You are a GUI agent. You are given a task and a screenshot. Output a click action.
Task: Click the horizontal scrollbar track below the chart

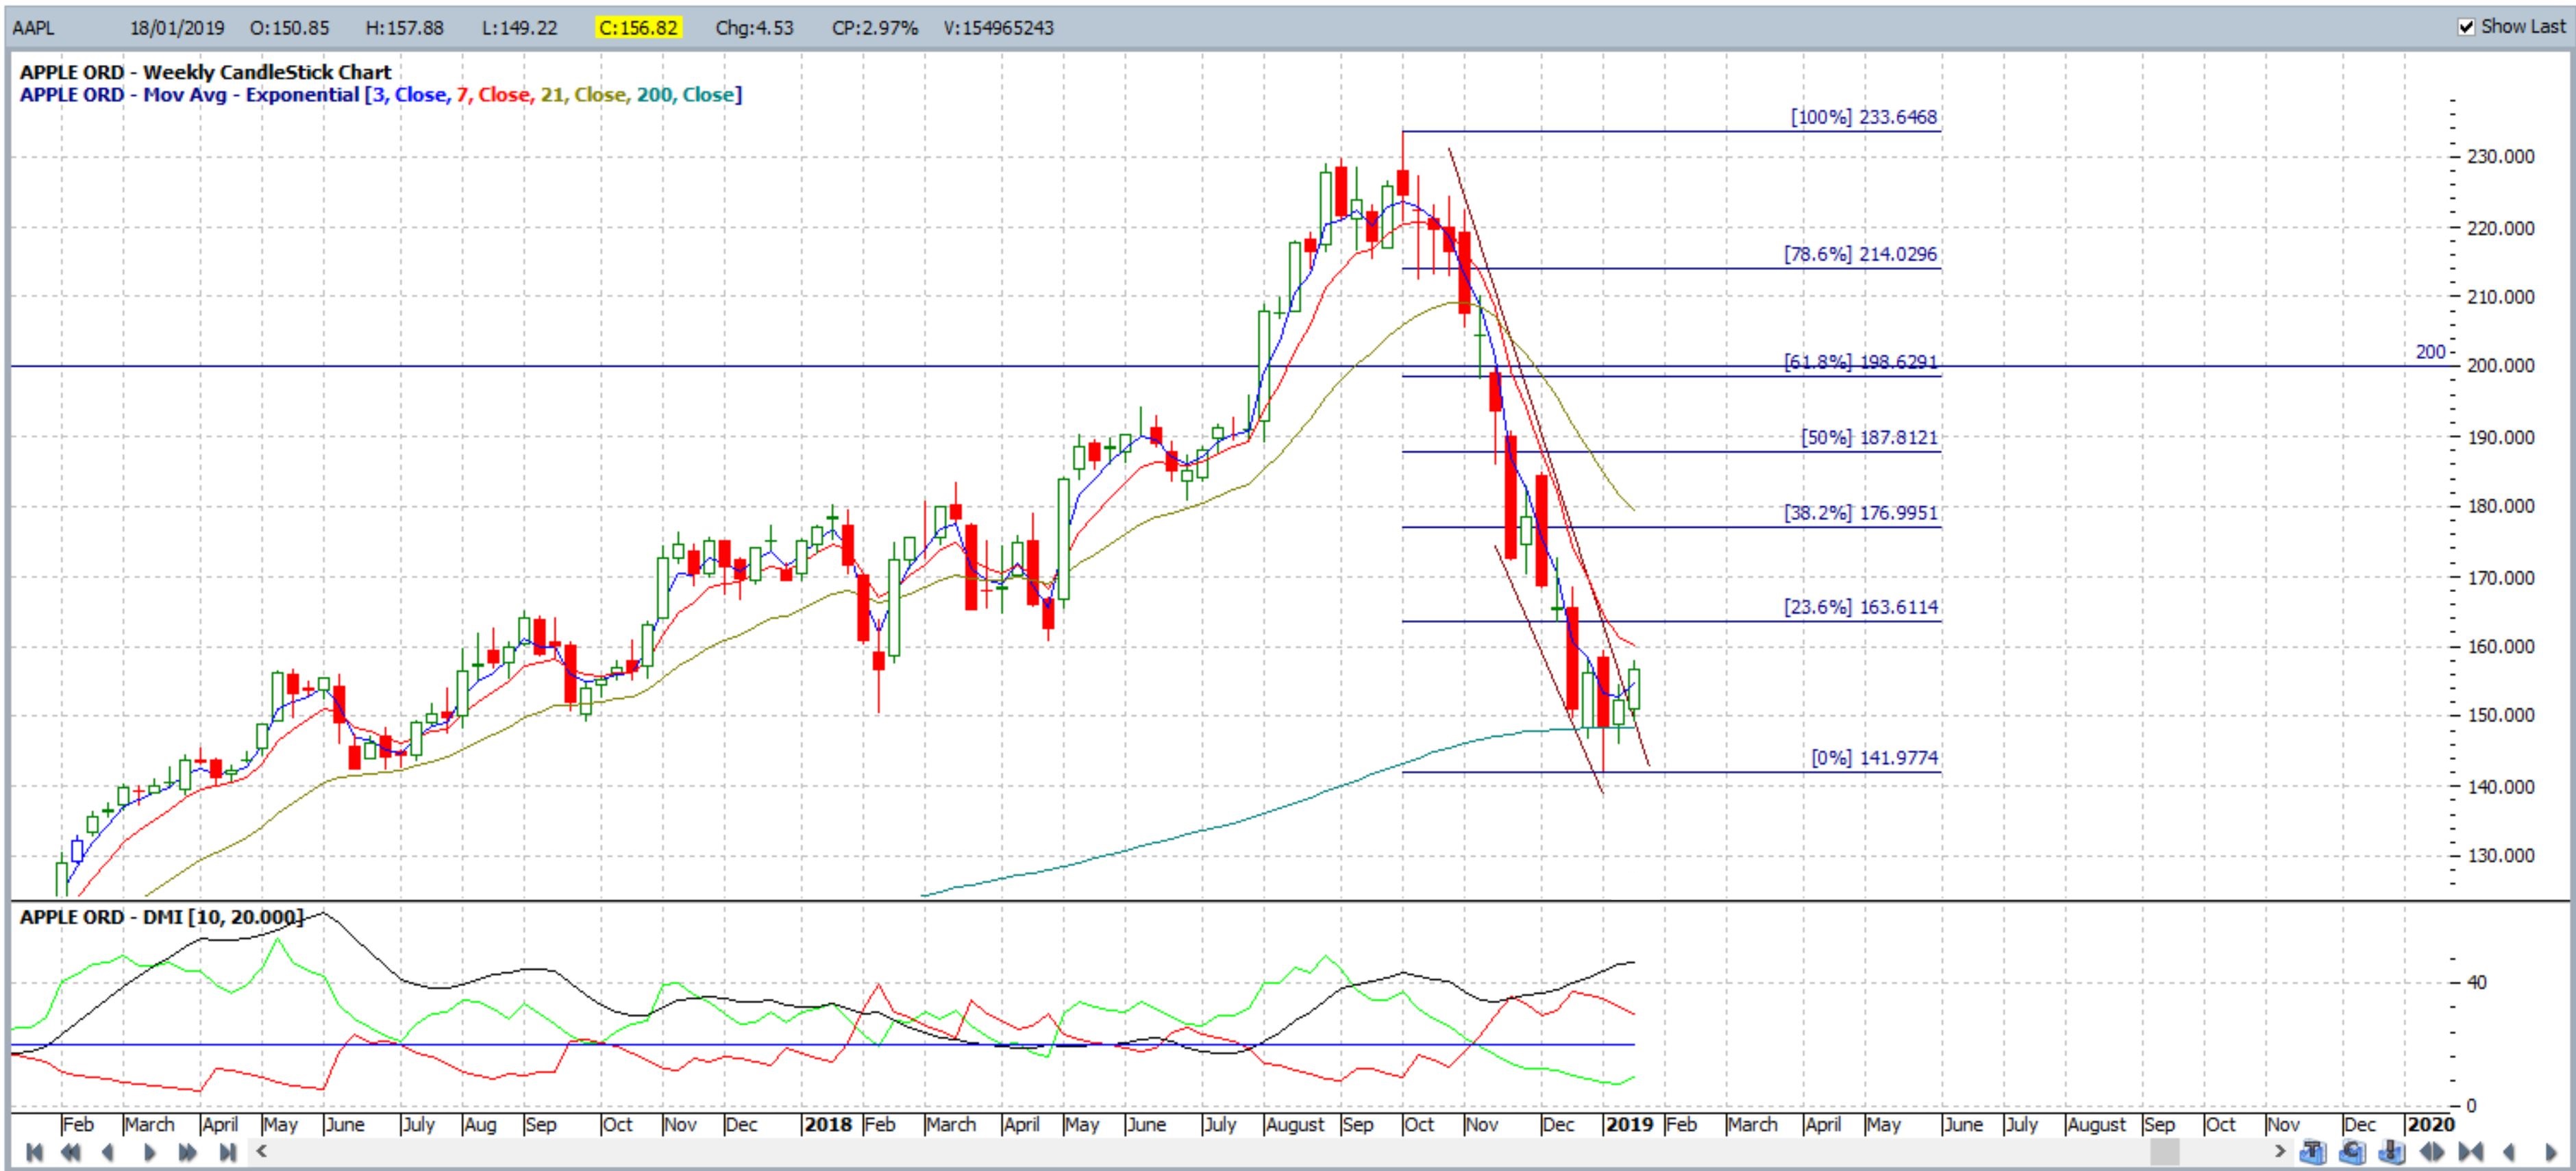click(x=1271, y=1151)
